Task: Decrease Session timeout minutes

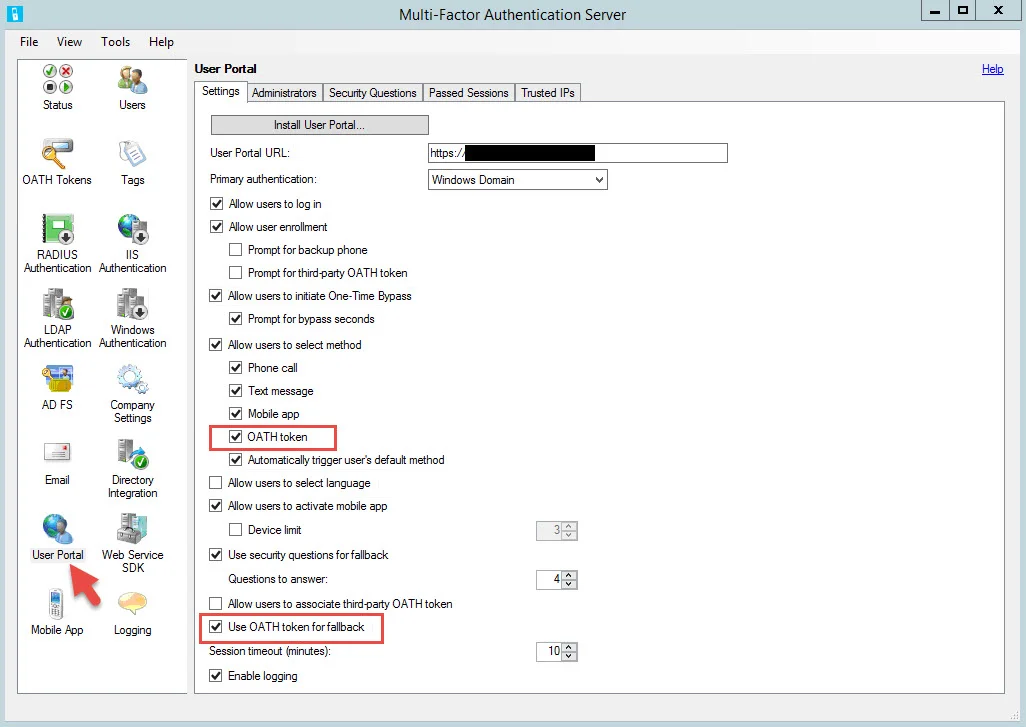Action: tap(569, 656)
